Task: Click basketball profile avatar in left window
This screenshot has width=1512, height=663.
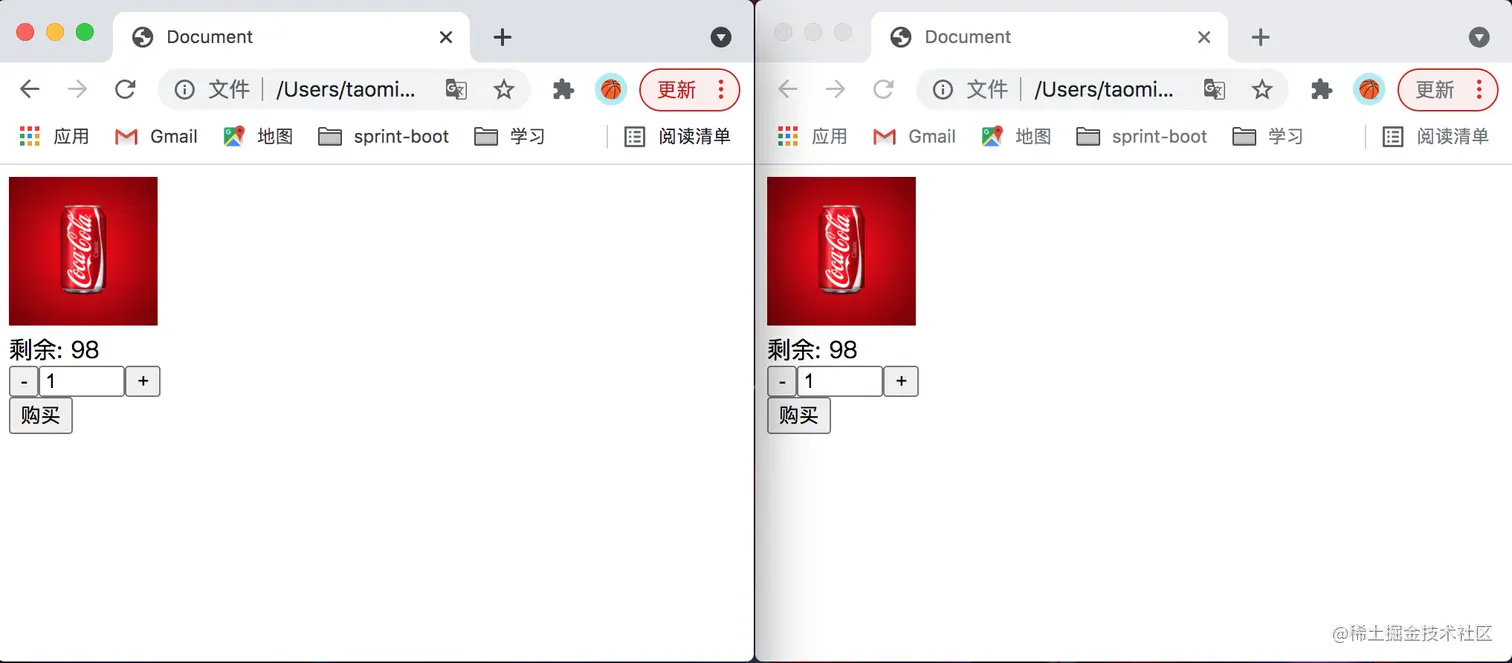Action: coord(611,90)
